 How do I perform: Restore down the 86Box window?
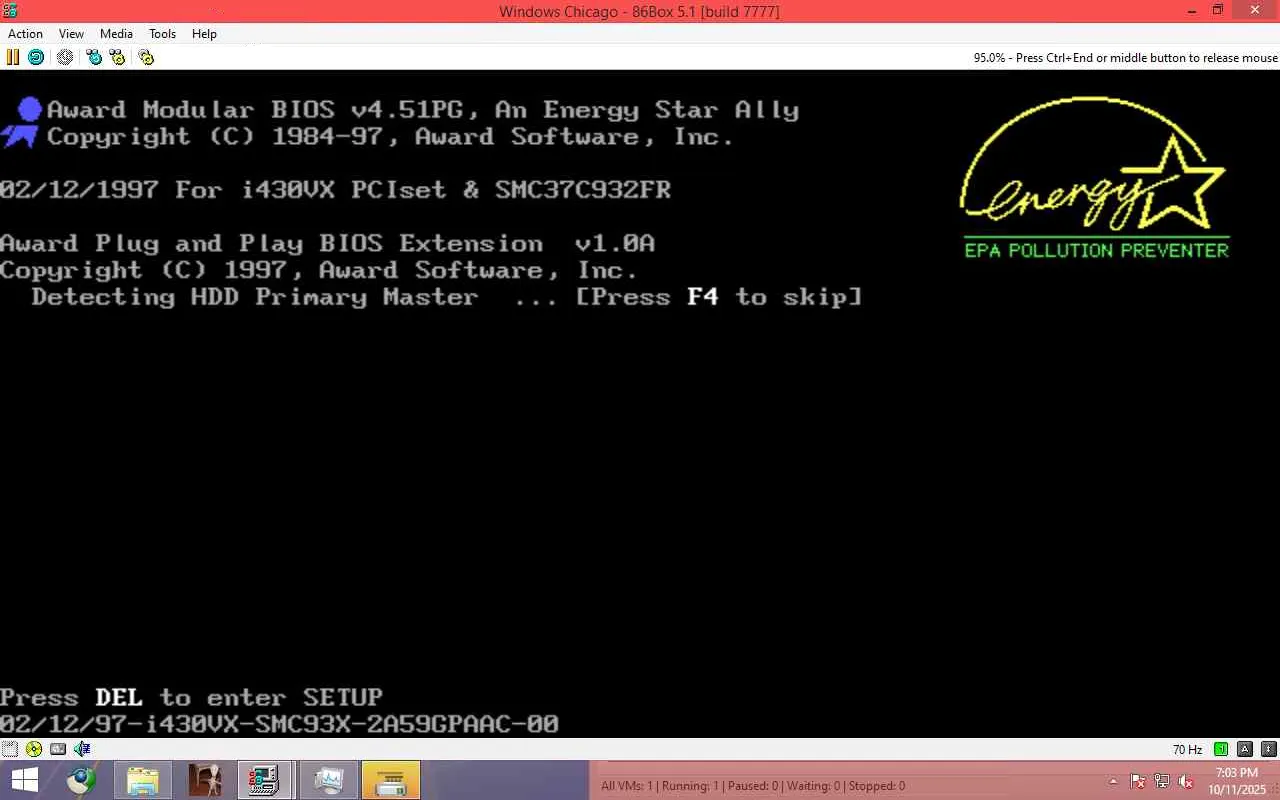[x=1217, y=11]
